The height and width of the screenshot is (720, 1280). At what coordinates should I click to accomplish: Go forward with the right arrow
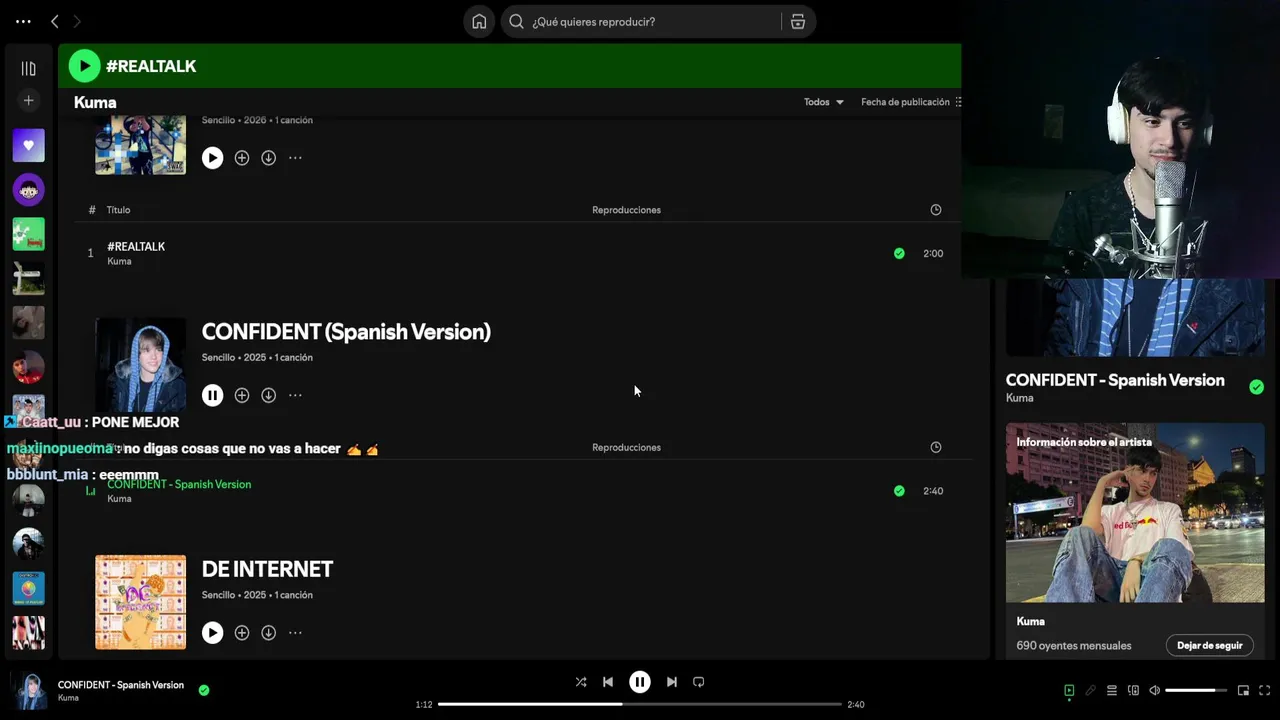point(77,21)
